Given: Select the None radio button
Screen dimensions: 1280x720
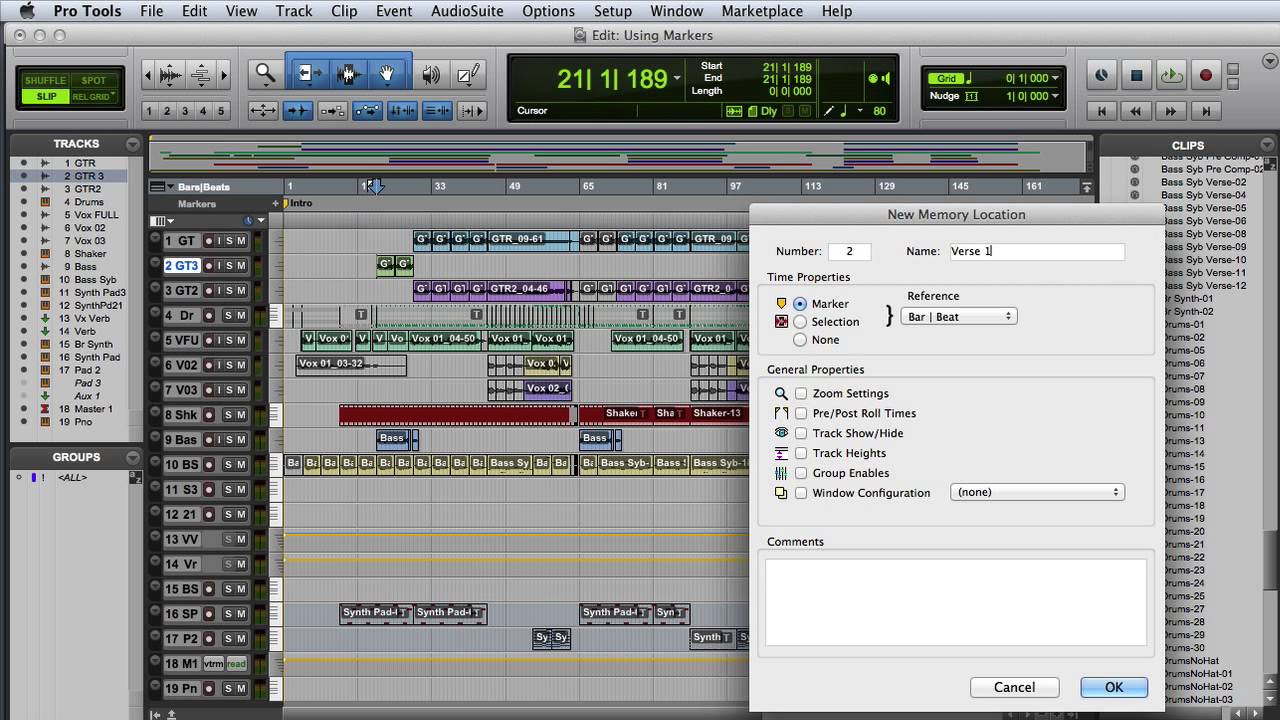Looking at the screenshot, I should click(800, 339).
